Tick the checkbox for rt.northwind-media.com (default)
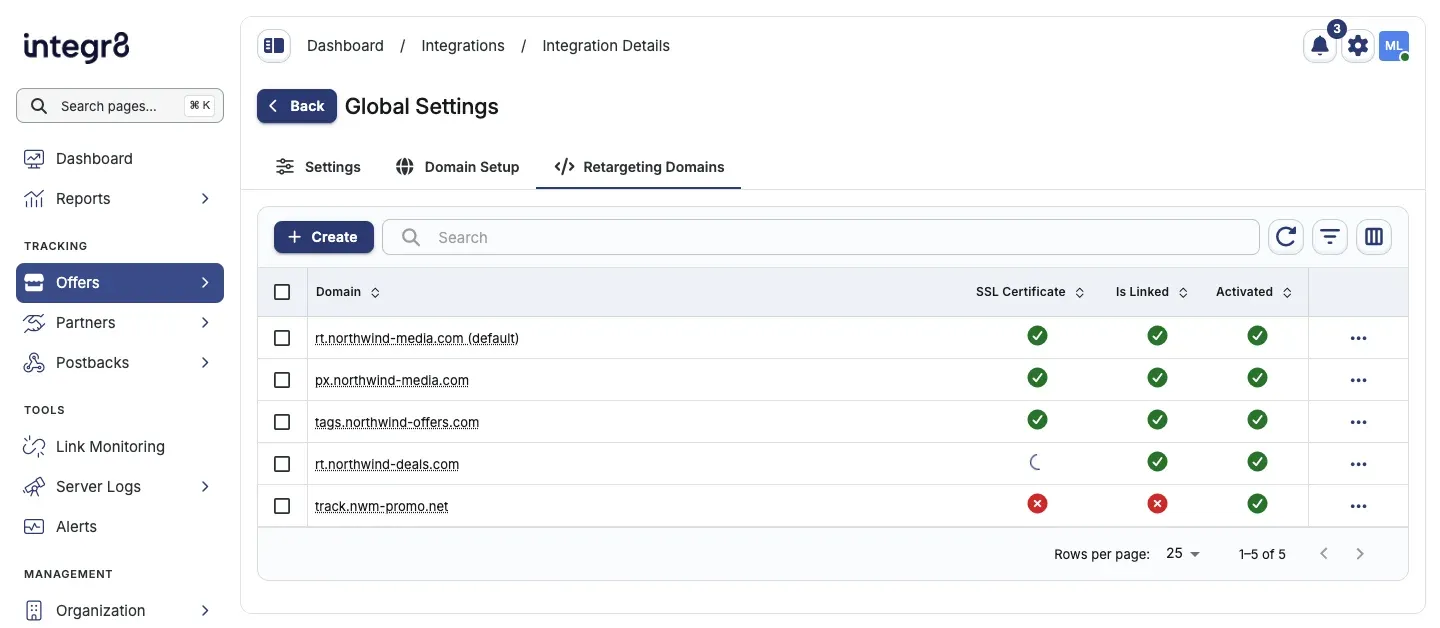1440x628 pixels. [x=282, y=338]
